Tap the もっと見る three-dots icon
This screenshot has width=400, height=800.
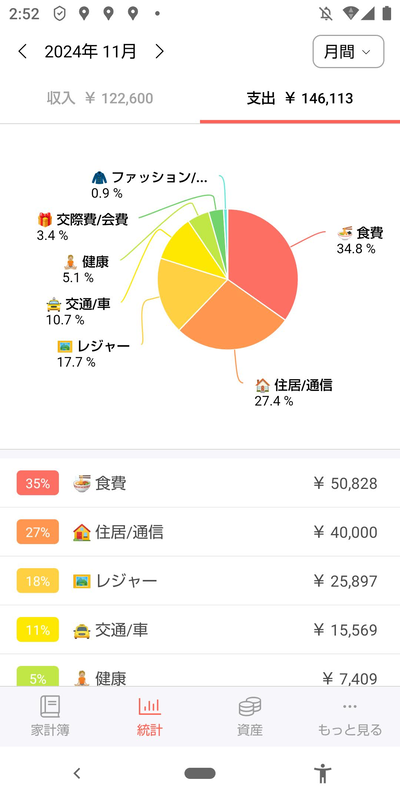click(x=349, y=707)
